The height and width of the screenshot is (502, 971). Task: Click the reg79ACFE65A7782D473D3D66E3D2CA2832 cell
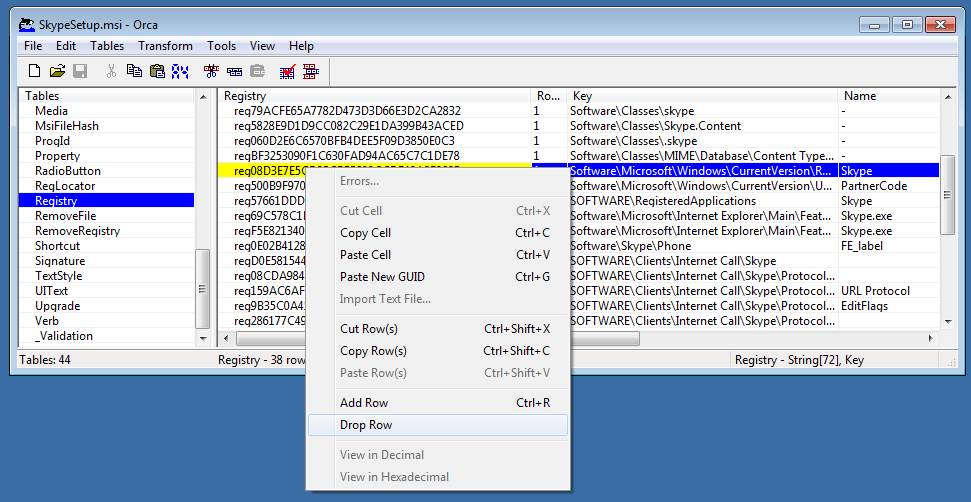375,111
